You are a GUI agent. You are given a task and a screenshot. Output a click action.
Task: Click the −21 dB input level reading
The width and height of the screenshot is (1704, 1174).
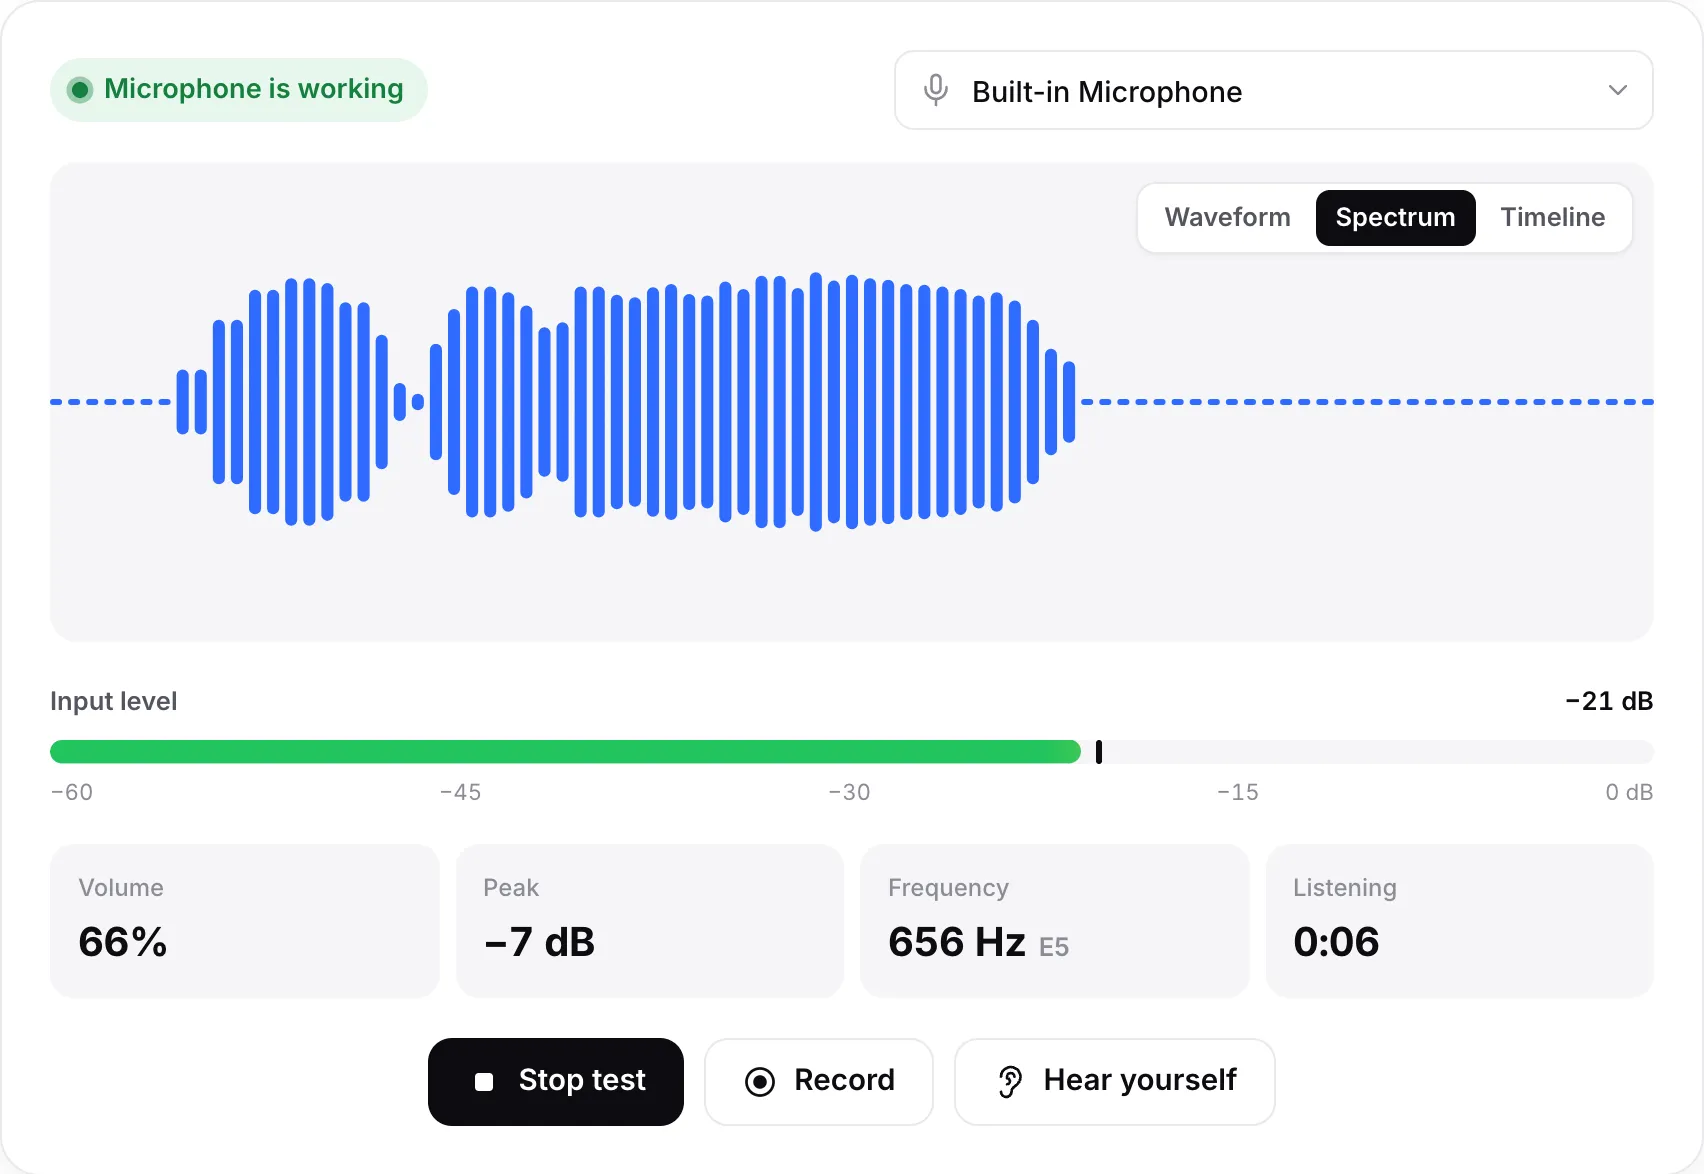coord(1609,701)
